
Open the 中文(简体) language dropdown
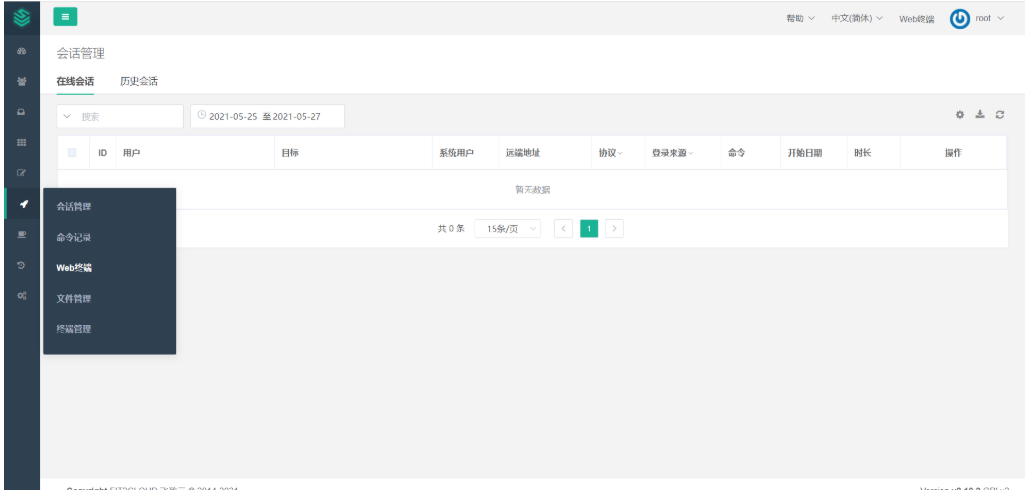pos(857,18)
